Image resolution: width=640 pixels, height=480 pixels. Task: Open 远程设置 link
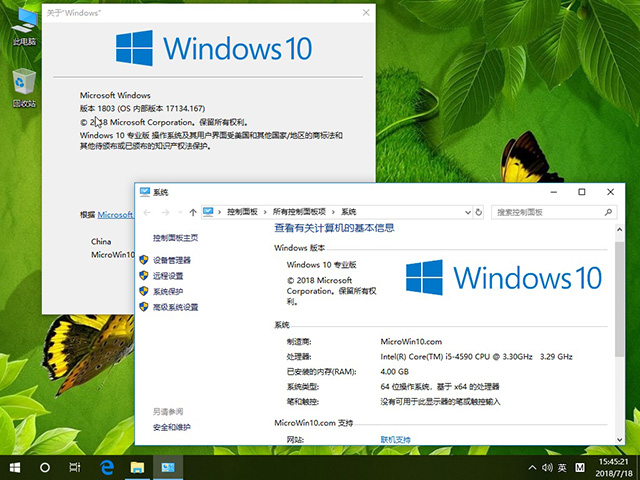point(168,276)
